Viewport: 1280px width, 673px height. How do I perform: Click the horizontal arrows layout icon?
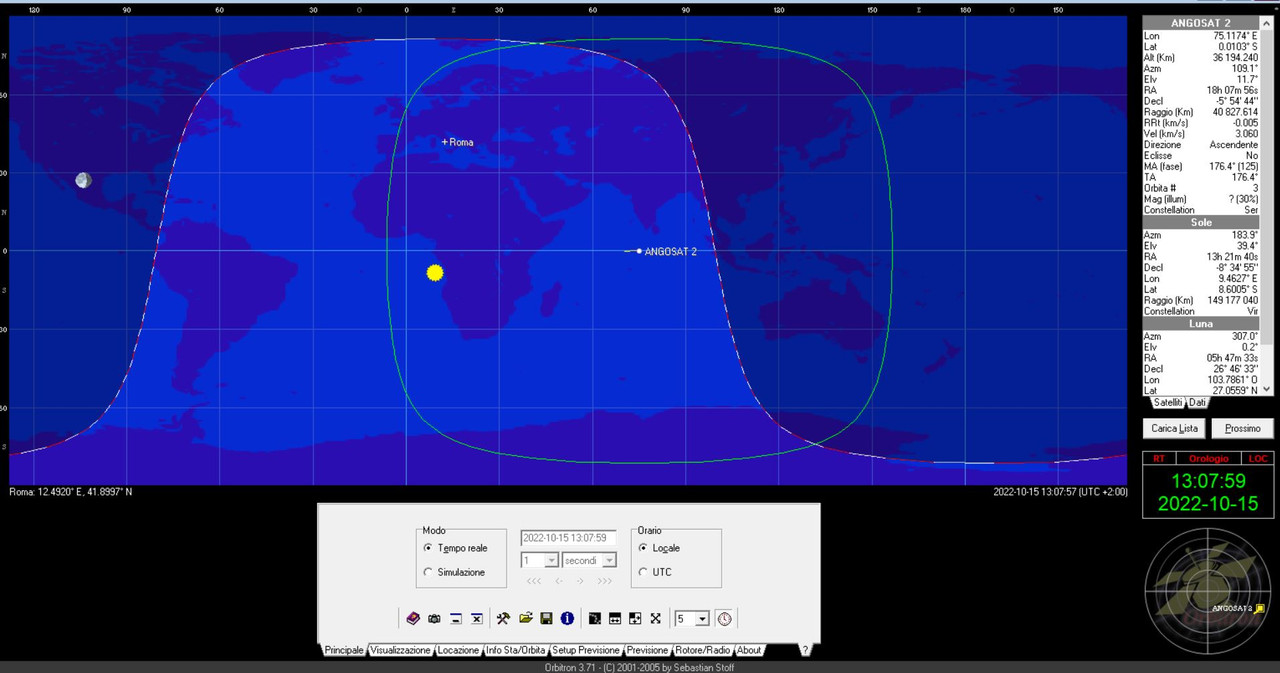(615, 618)
